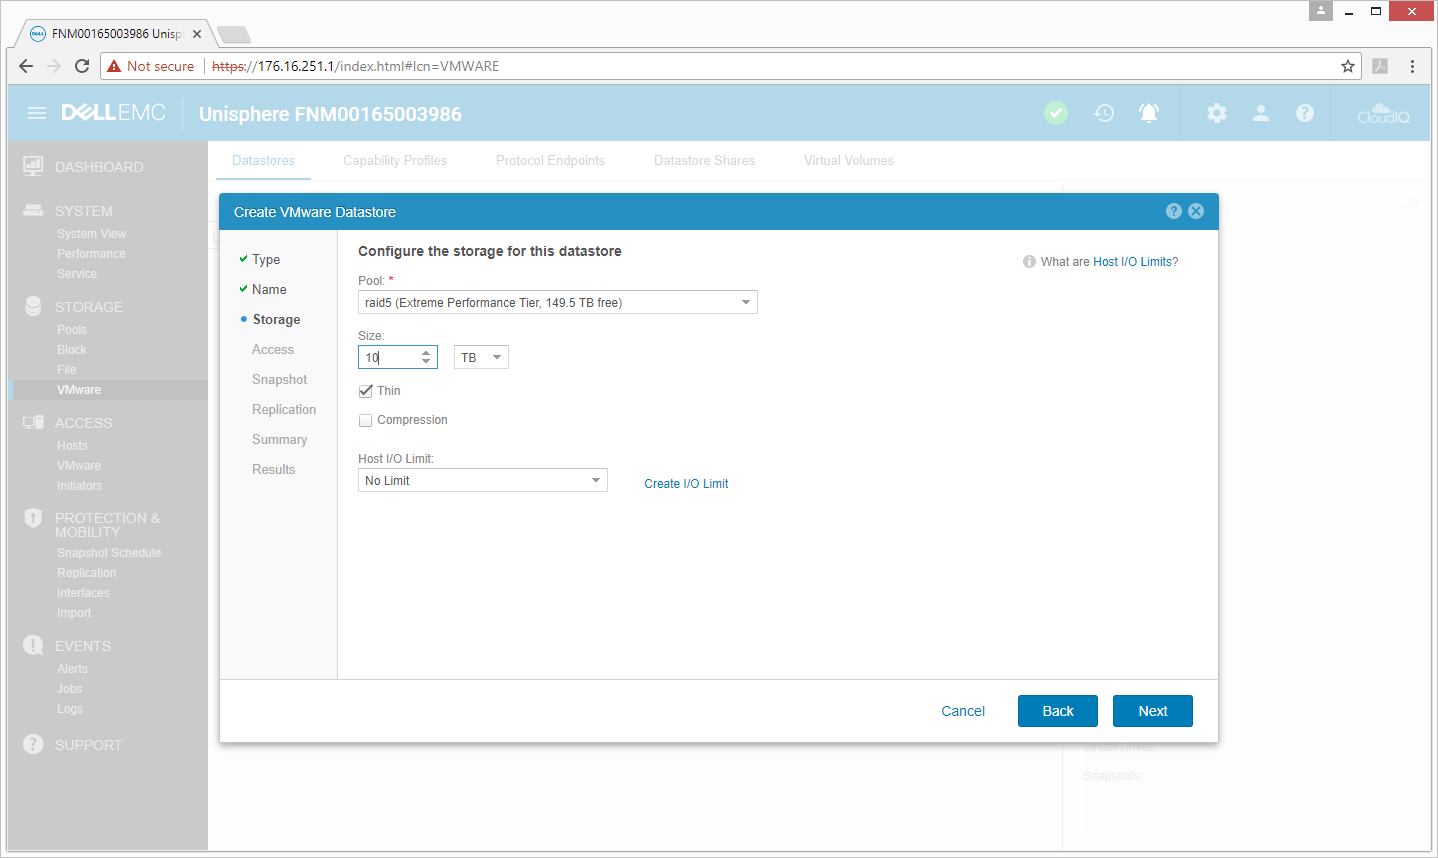The image size is (1438, 858).
Task: Decrease size with the down stepper arrow
Action: pos(426,362)
